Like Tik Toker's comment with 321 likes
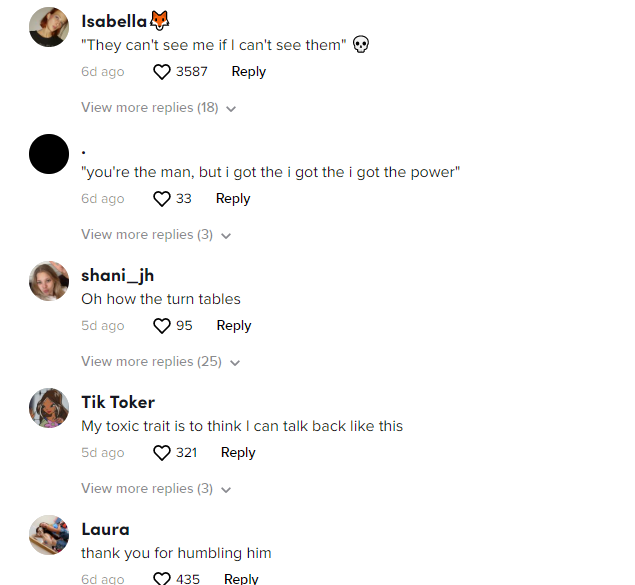Screen dimensions: 635x585 coord(162,453)
